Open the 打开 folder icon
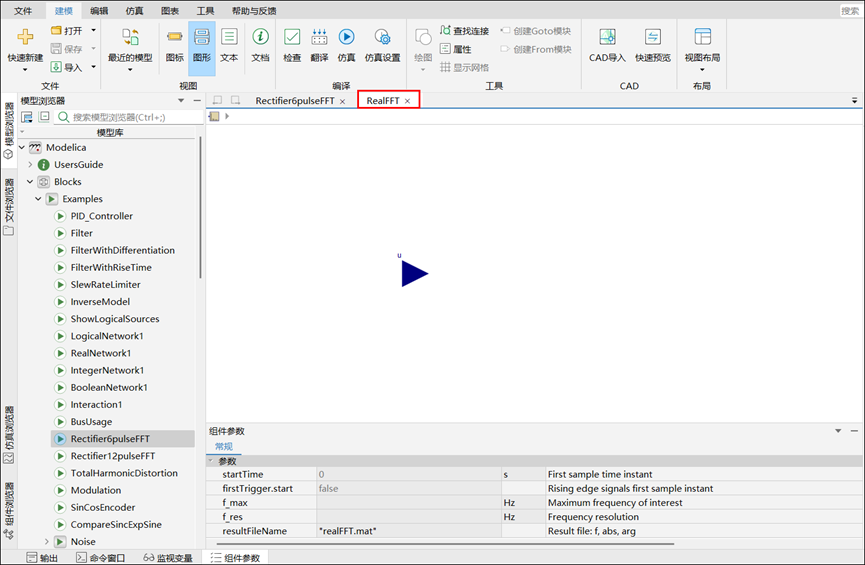The width and height of the screenshot is (865, 565). 56,30
